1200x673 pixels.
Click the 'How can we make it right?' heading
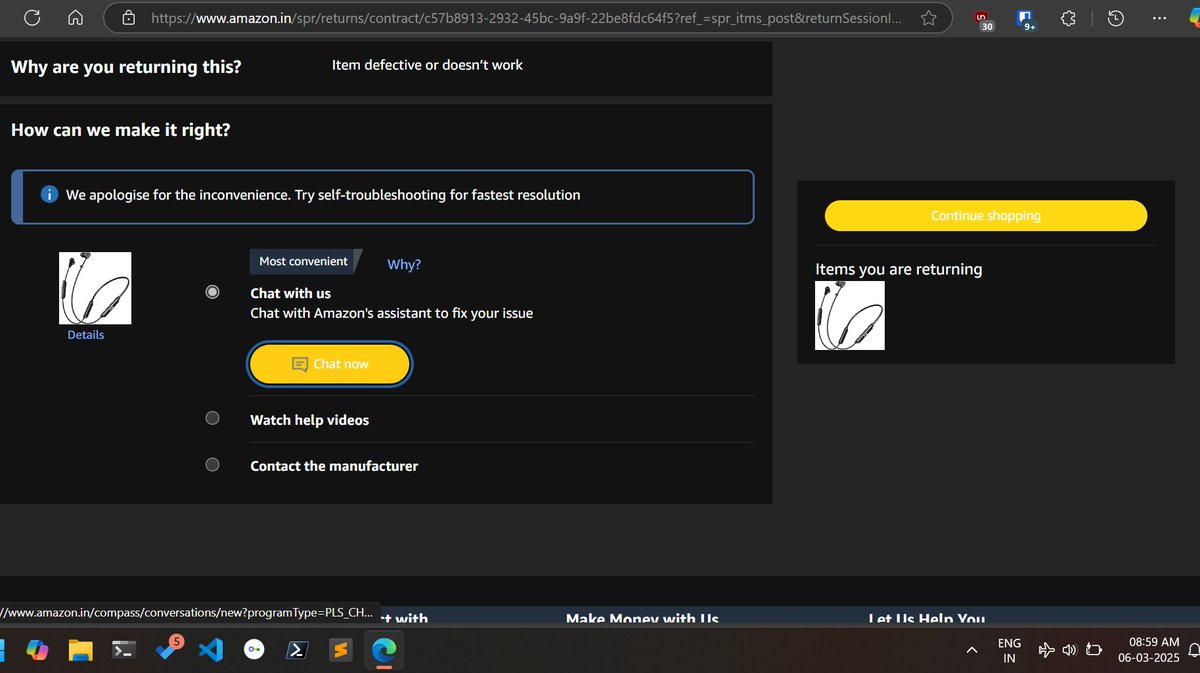coord(121,130)
